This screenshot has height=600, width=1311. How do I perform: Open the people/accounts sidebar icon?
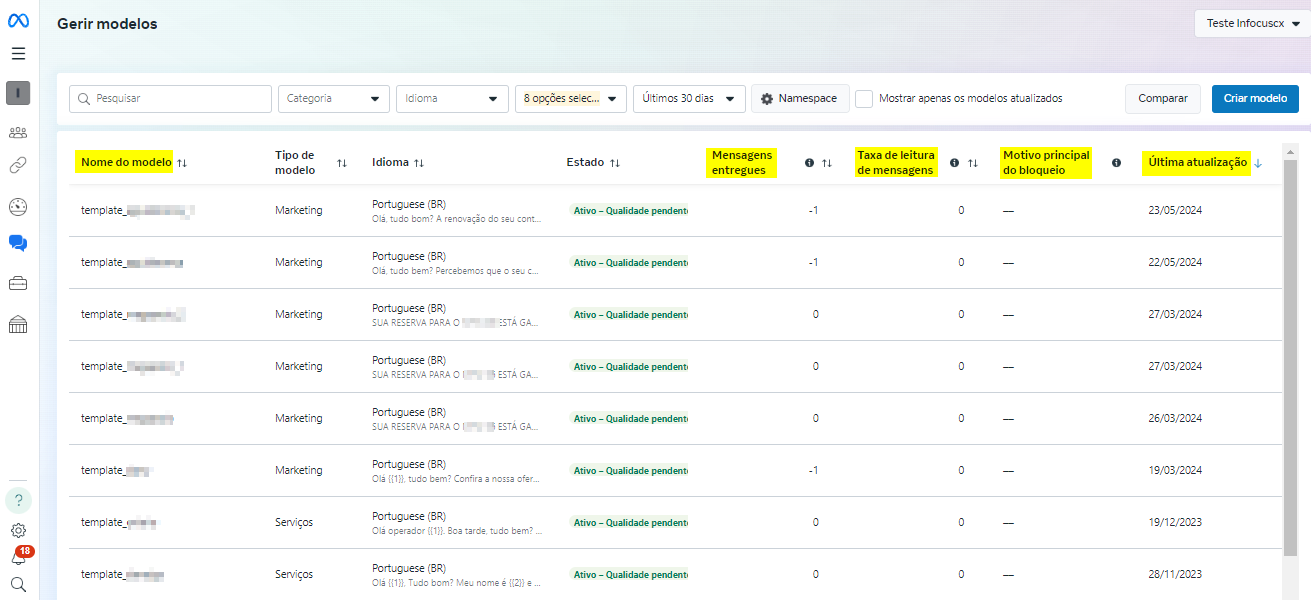18,132
